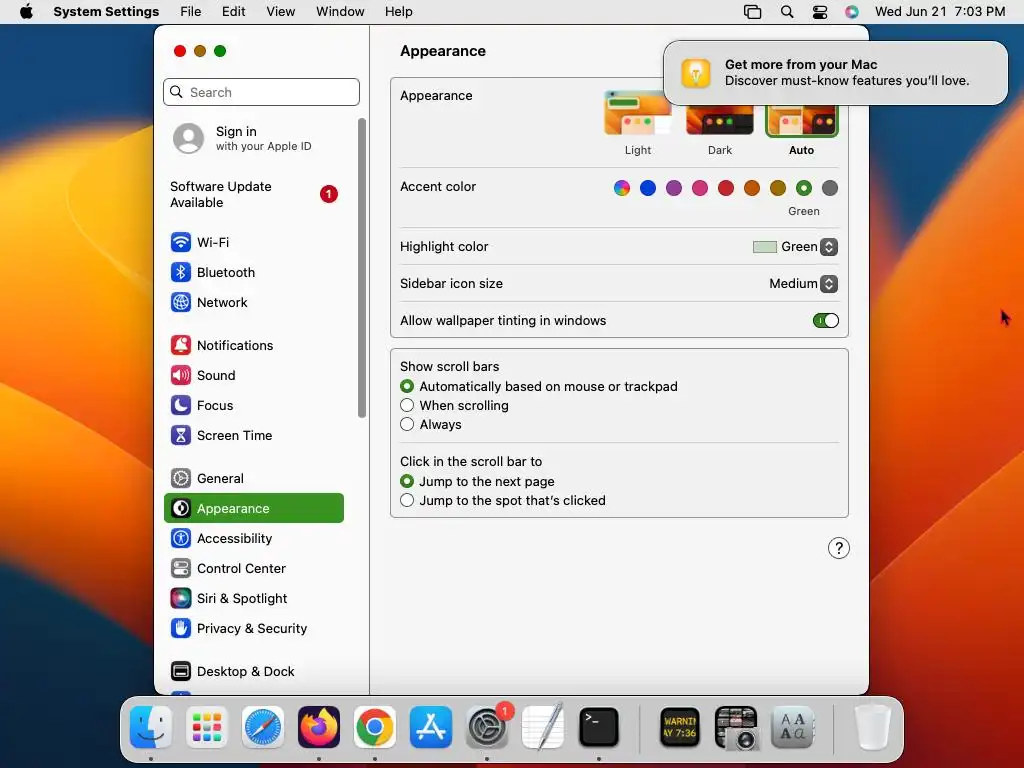Open Control Center from menu bar
The image size is (1024, 768).
coord(820,12)
